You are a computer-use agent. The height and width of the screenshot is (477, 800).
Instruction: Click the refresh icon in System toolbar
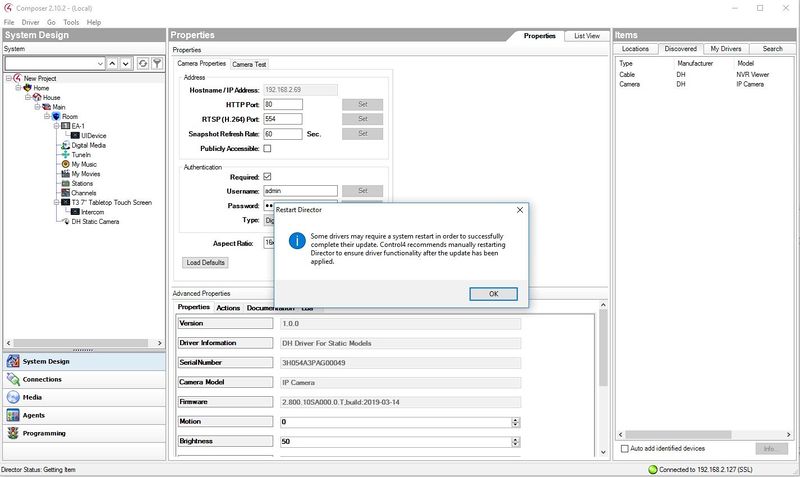(x=143, y=63)
